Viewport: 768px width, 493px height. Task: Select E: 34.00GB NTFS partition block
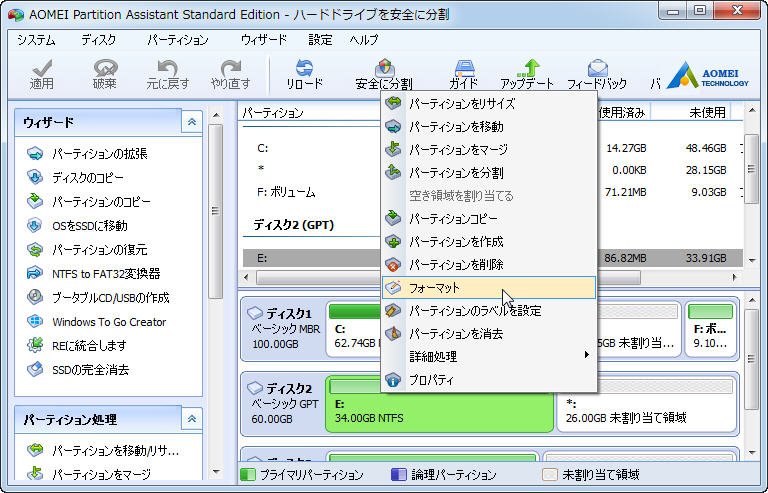[x=440, y=404]
